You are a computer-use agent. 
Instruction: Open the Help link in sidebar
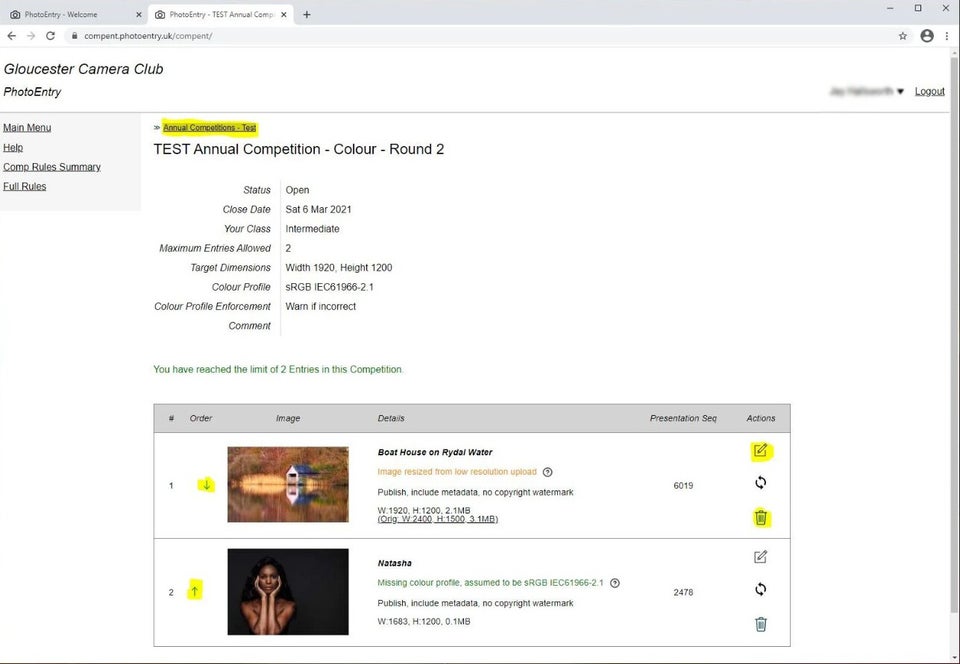[13, 147]
